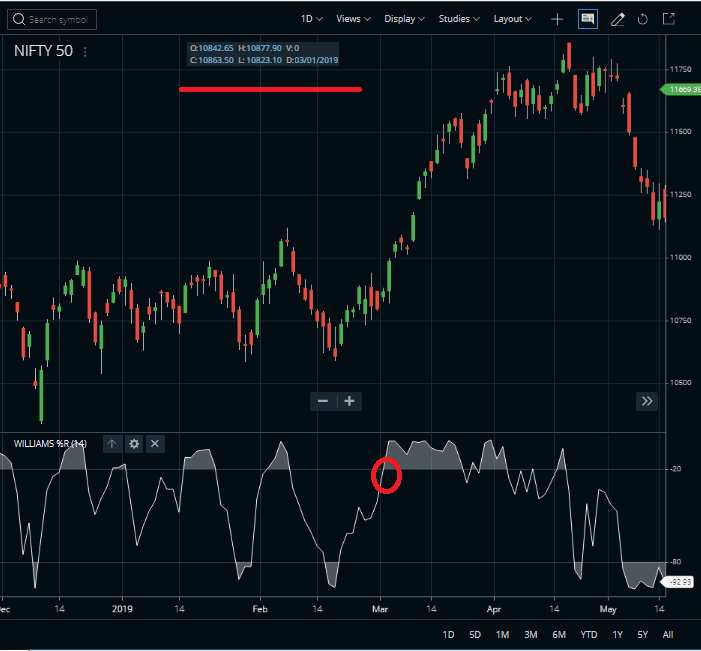Click the 11750 price axis label
This screenshot has height=651, width=701.
pos(680,69)
